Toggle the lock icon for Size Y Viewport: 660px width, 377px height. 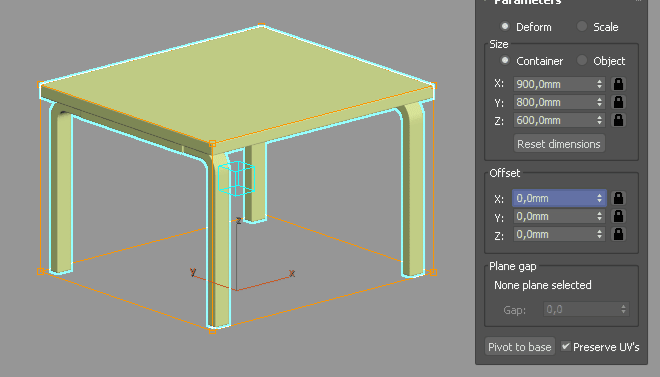pyautogui.click(x=618, y=102)
